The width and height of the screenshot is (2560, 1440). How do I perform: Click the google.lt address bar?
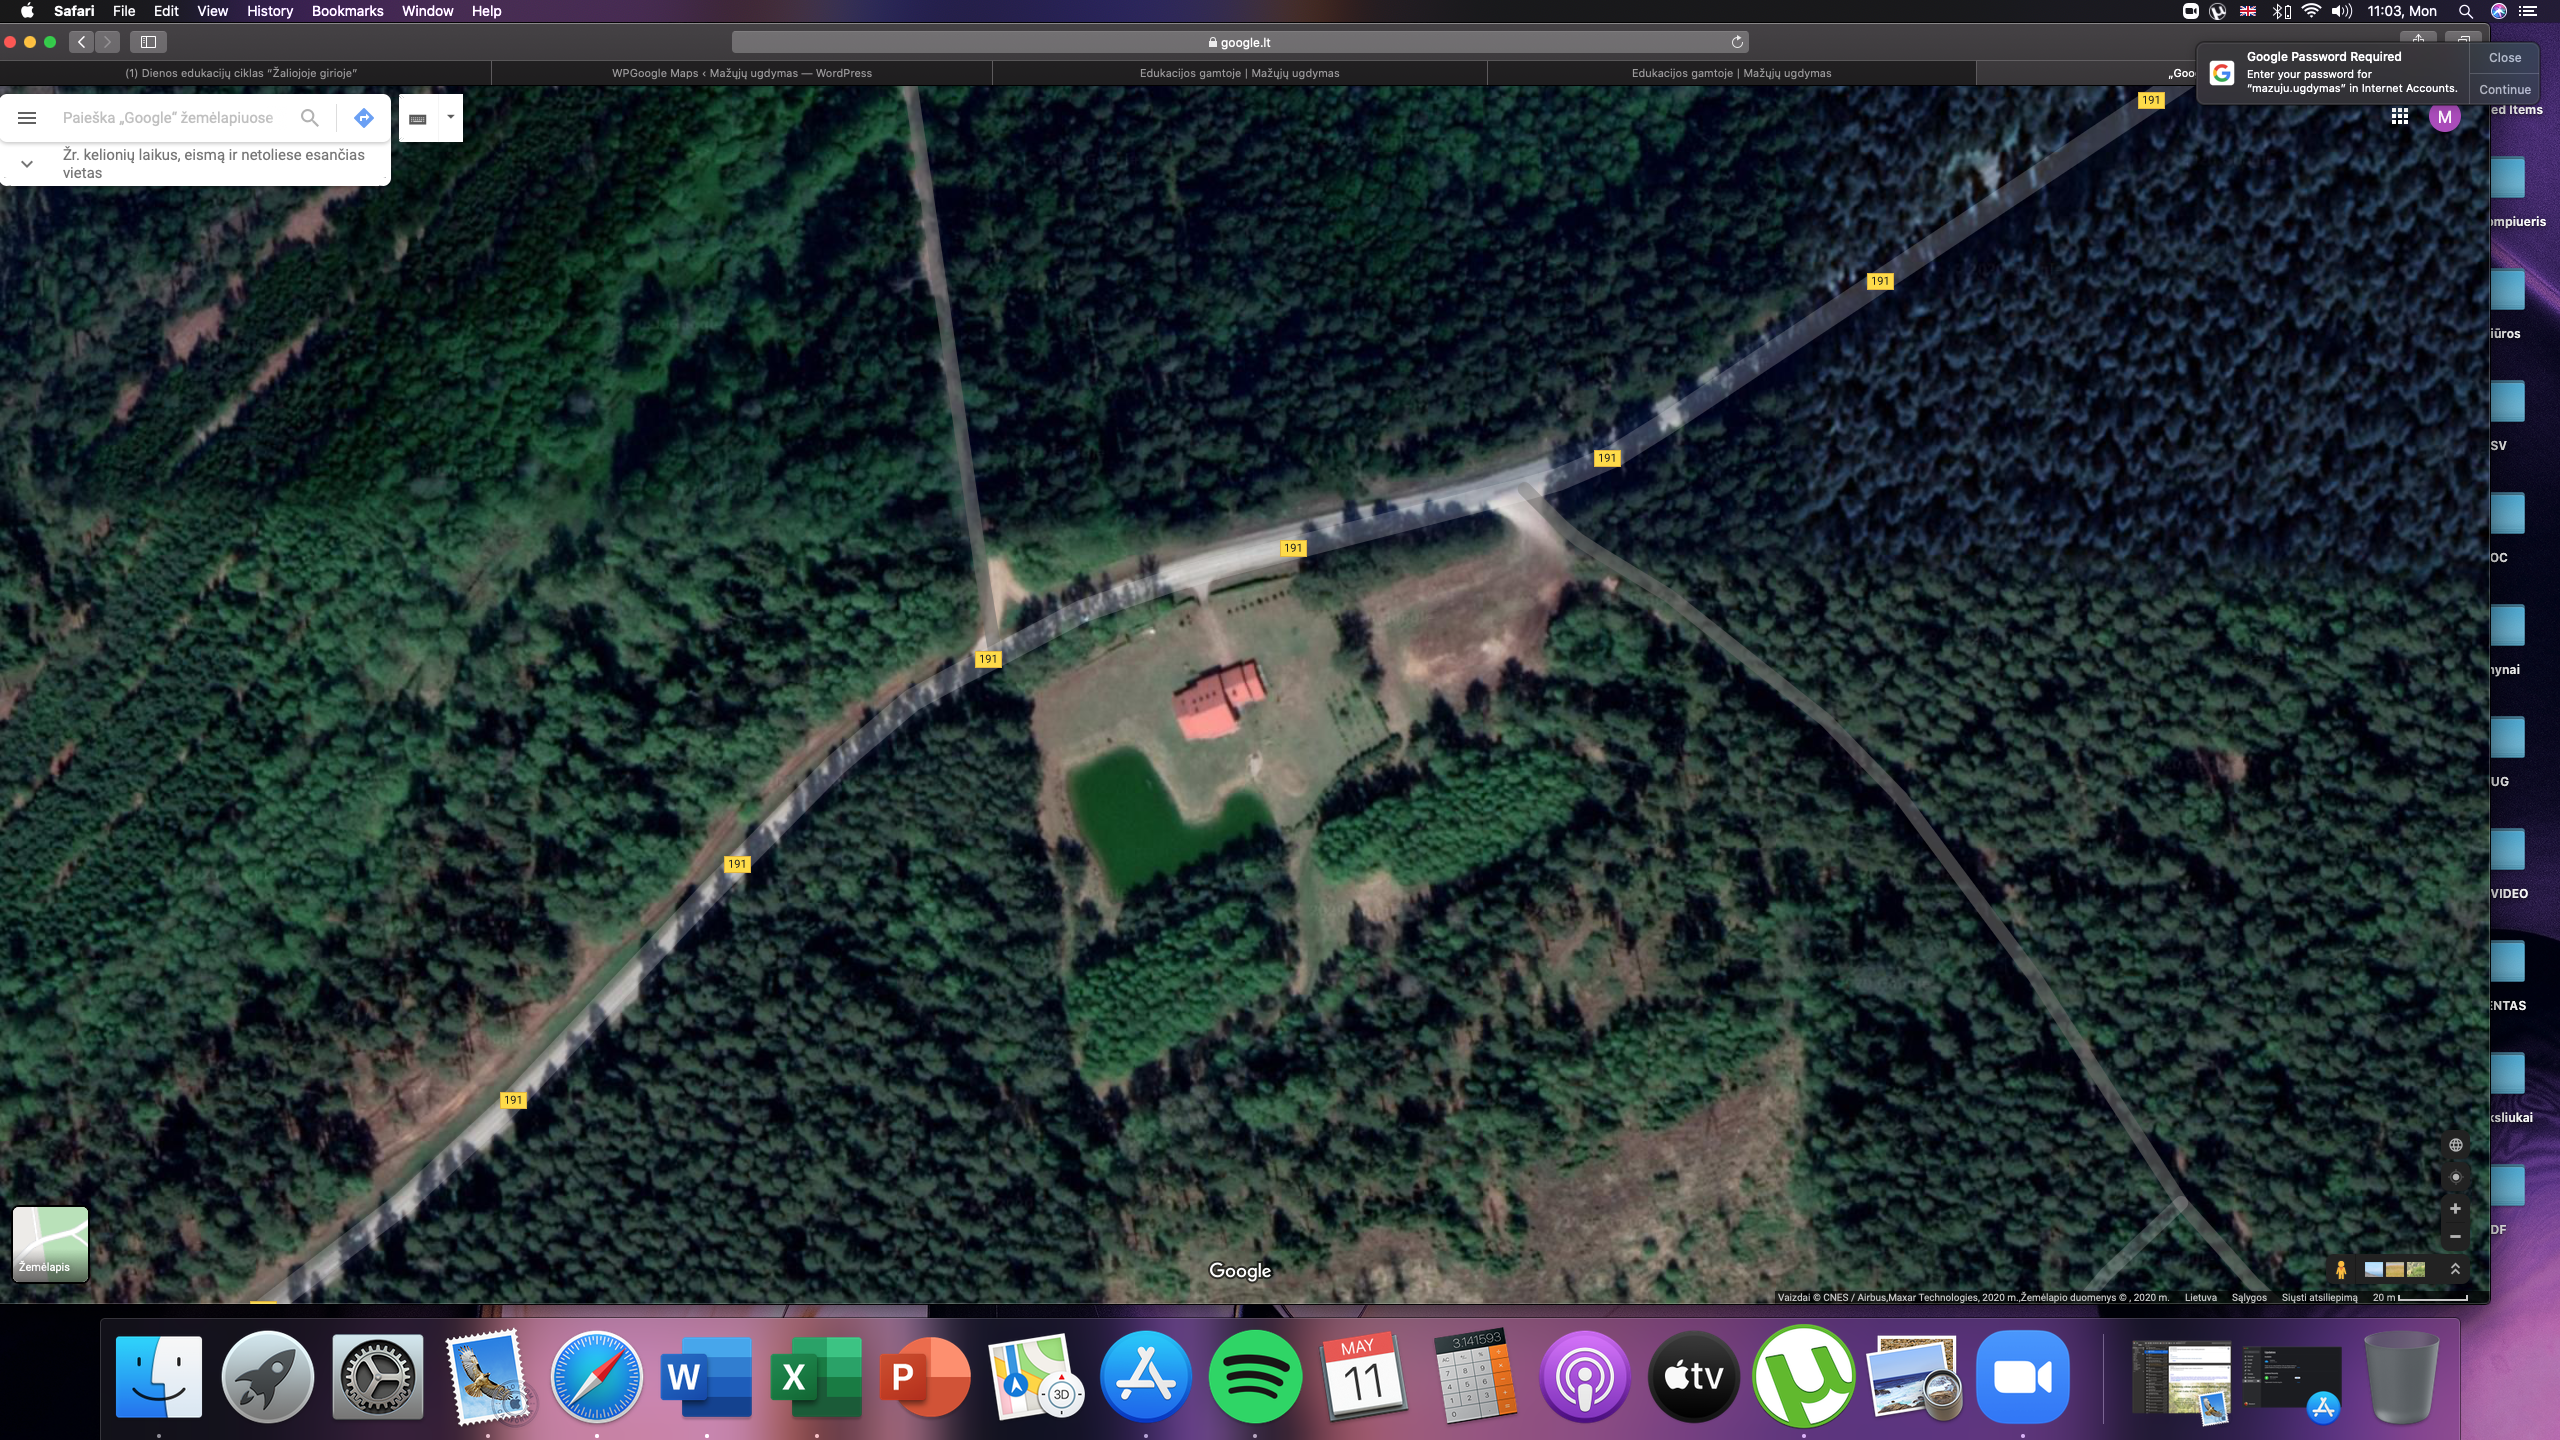pos(1240,42)
